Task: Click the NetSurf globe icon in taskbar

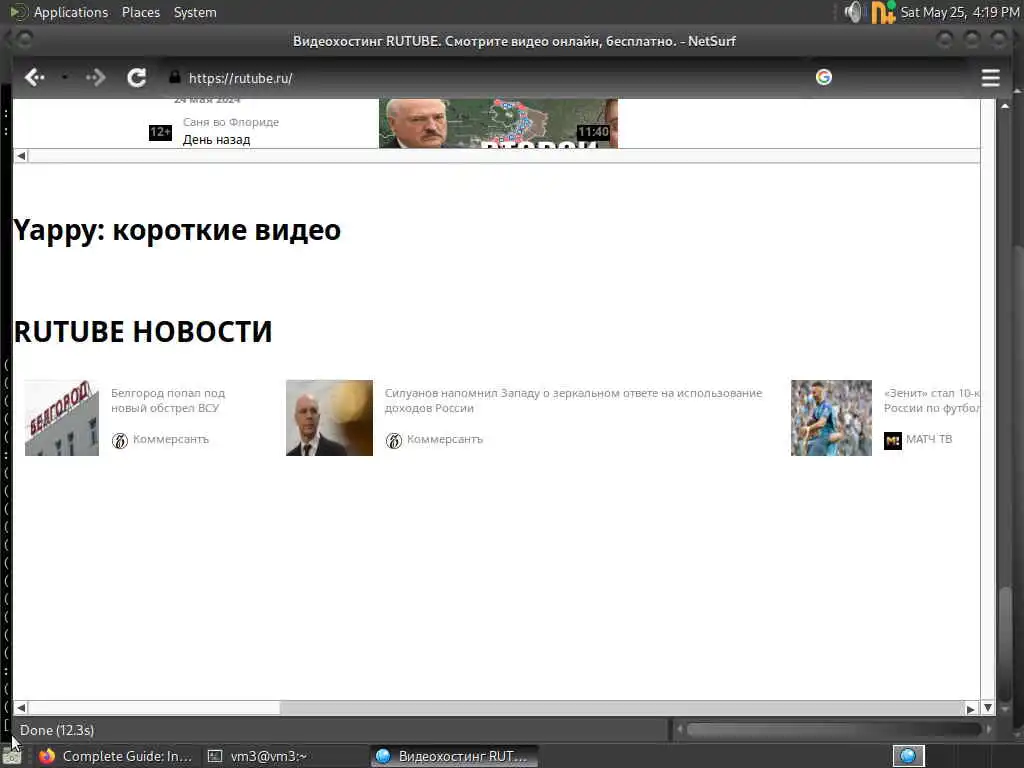Action: click(x=383, y=756)
